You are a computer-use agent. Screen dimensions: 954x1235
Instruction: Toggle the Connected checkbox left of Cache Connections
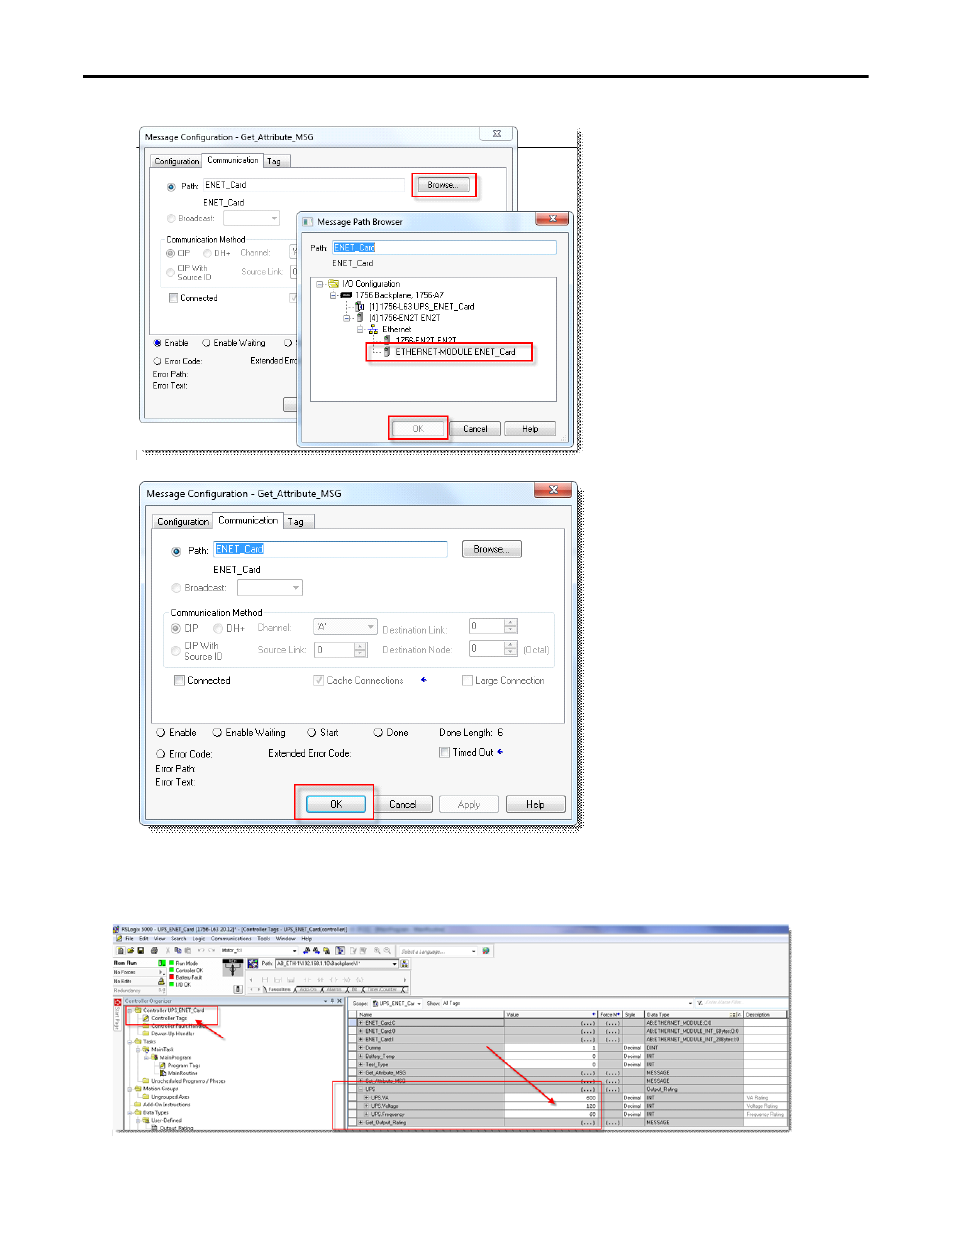180,680
